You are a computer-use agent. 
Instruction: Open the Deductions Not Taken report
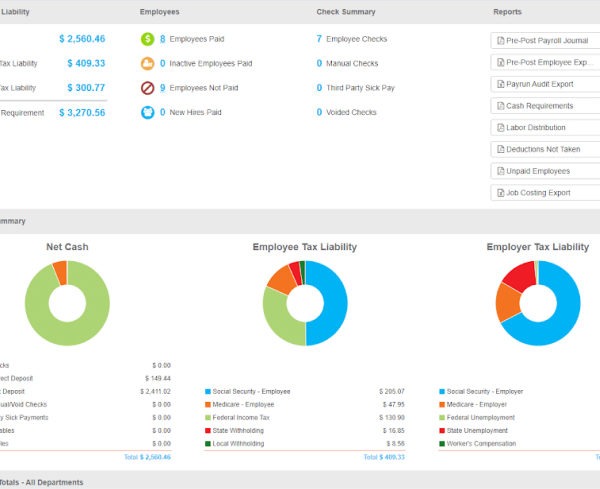click(x=545, y=149)
